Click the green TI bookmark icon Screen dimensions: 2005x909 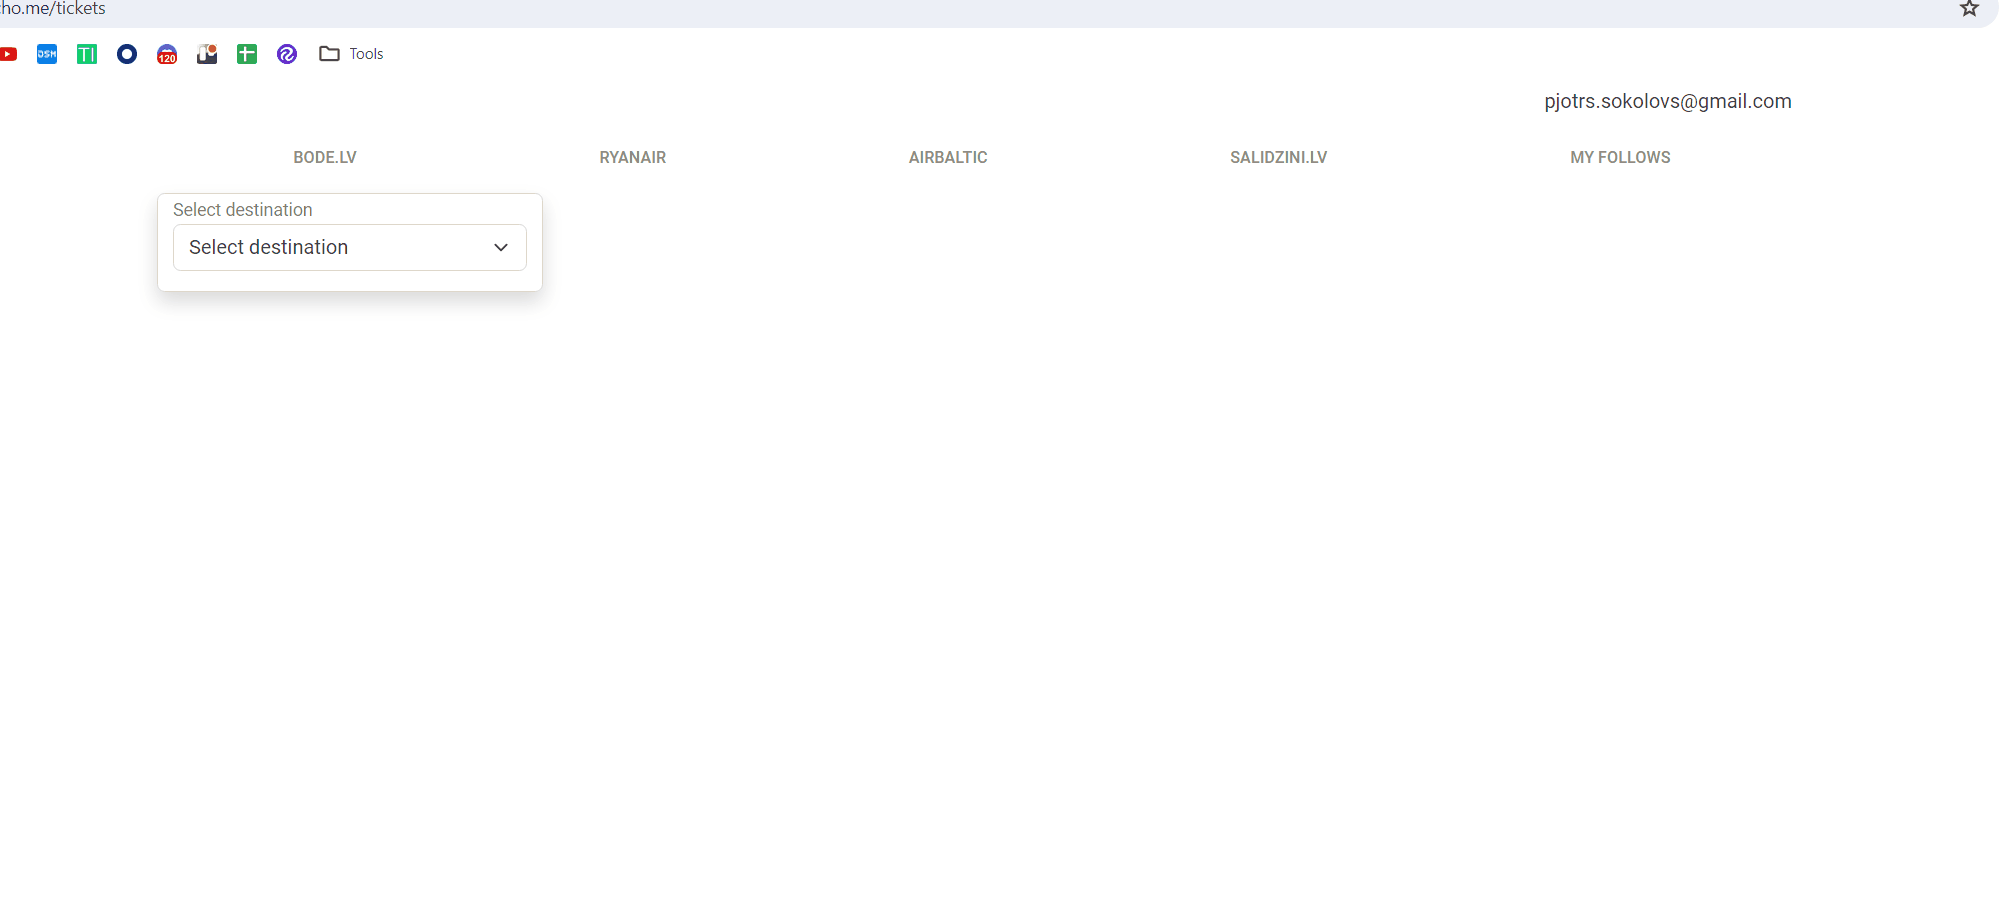87,54
